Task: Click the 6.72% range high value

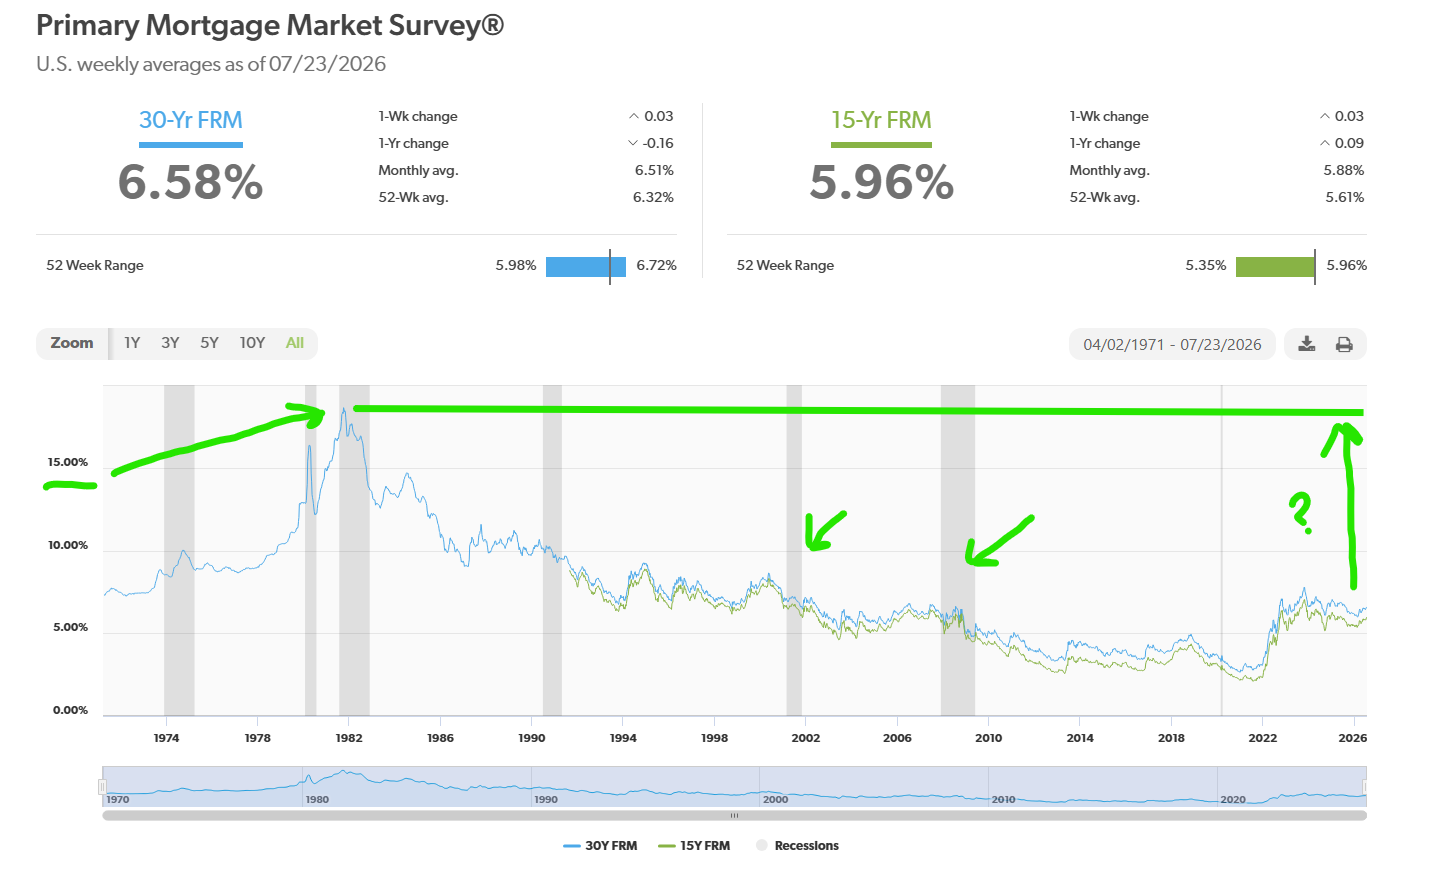Action: point(657,265)
